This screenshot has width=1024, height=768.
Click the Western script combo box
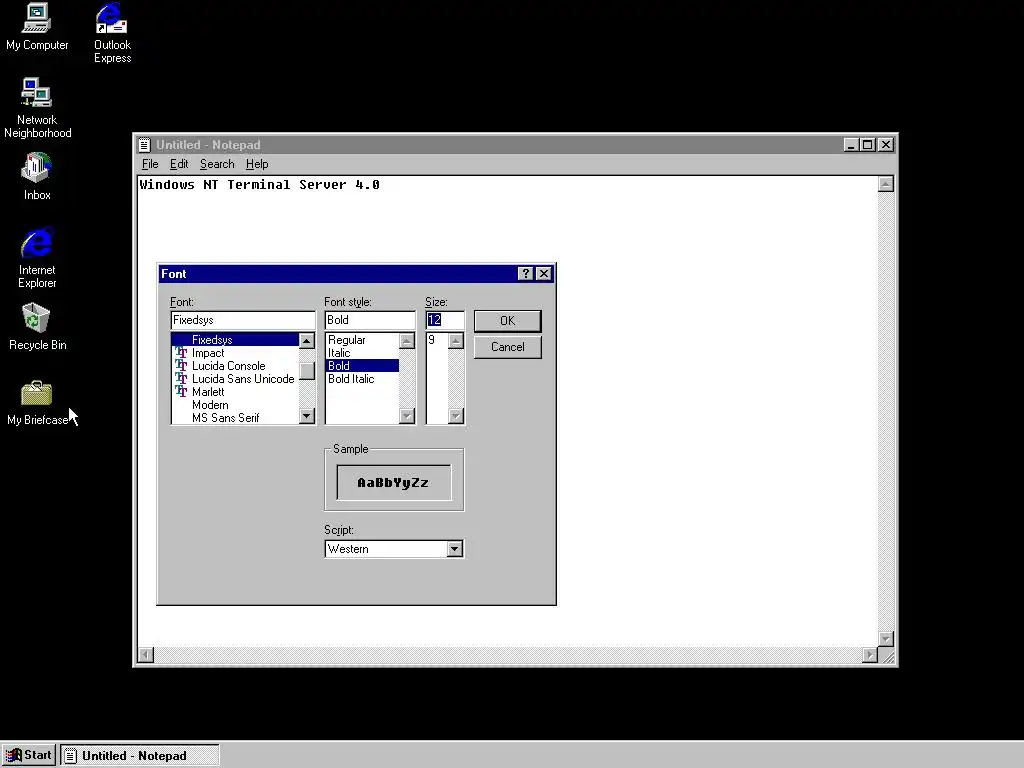coord(394,549)
